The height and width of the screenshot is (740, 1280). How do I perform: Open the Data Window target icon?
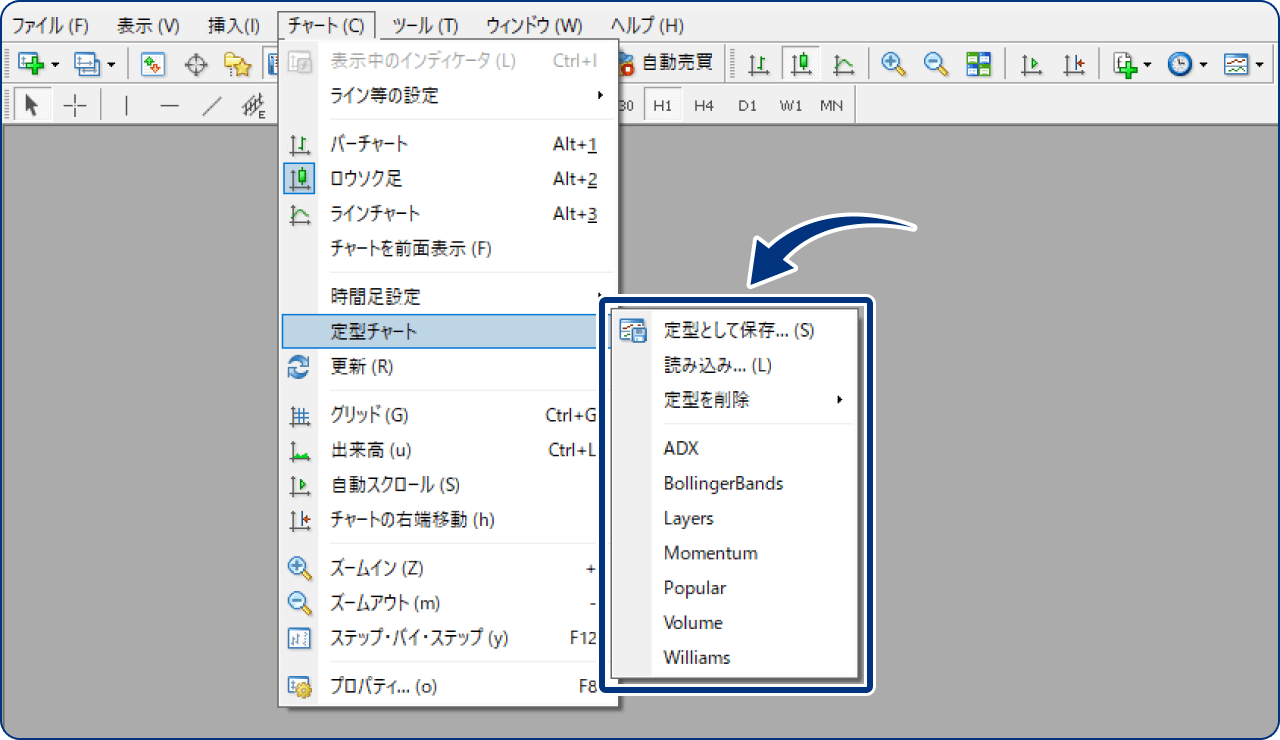pos(197,64)
